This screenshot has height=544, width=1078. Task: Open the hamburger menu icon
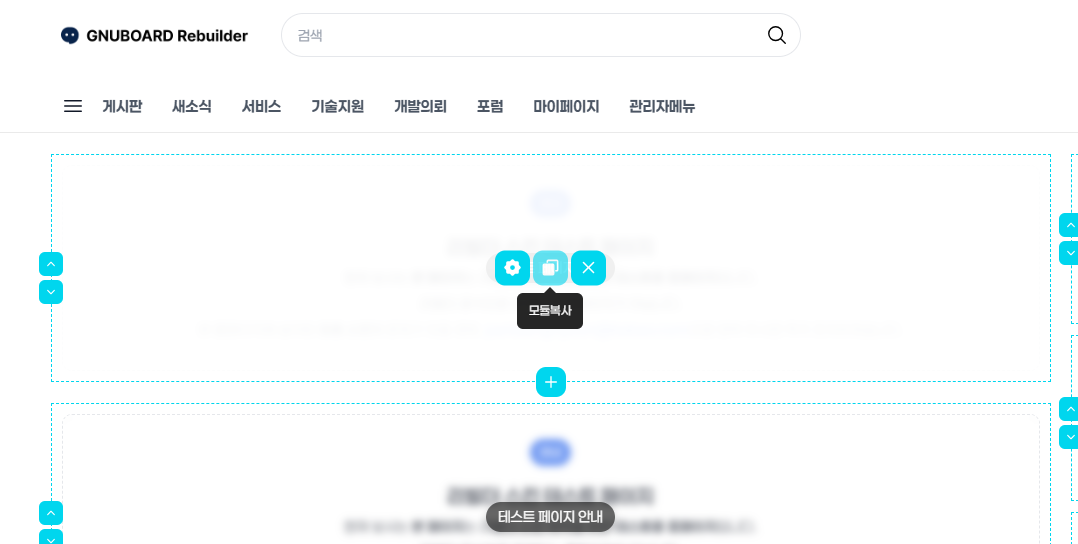(73, 106)
